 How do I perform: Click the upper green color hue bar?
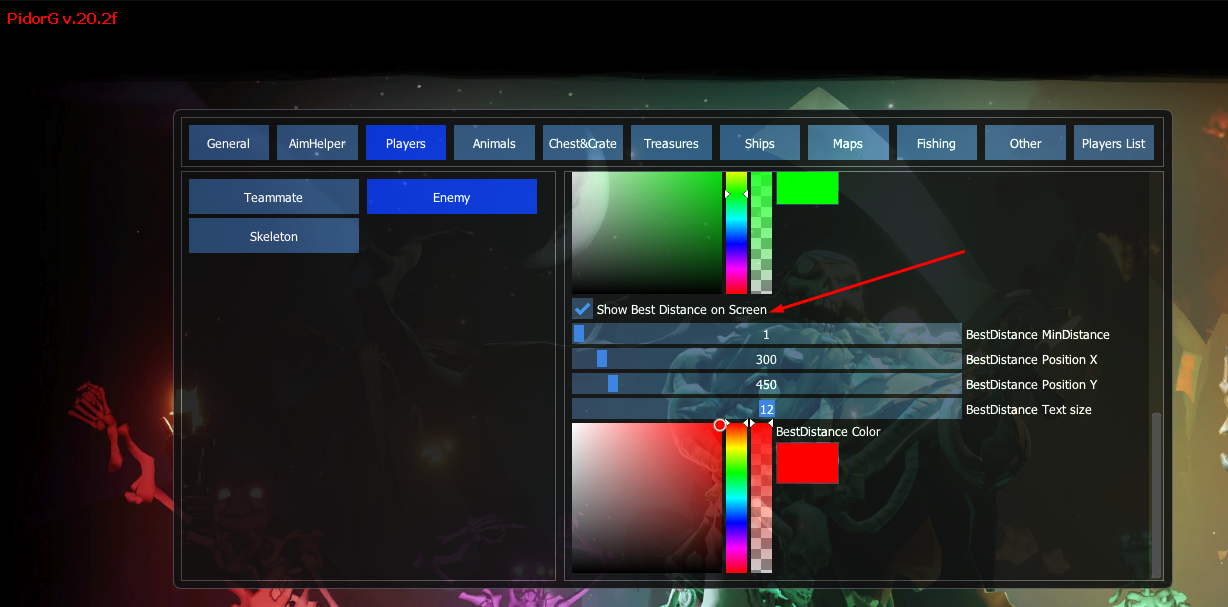736,233
